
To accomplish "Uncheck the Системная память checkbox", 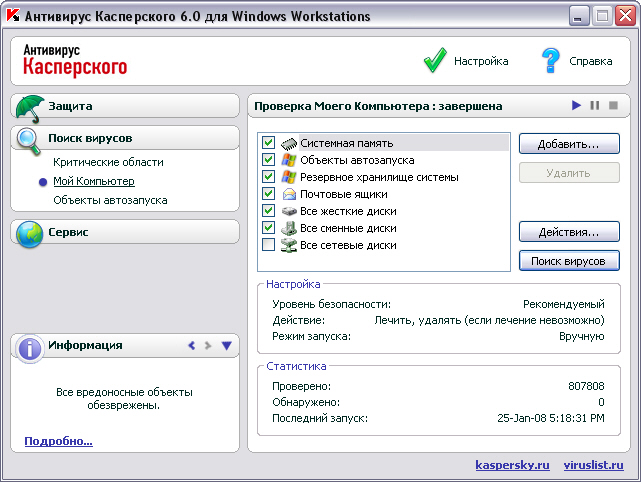I will coord(268,142).
